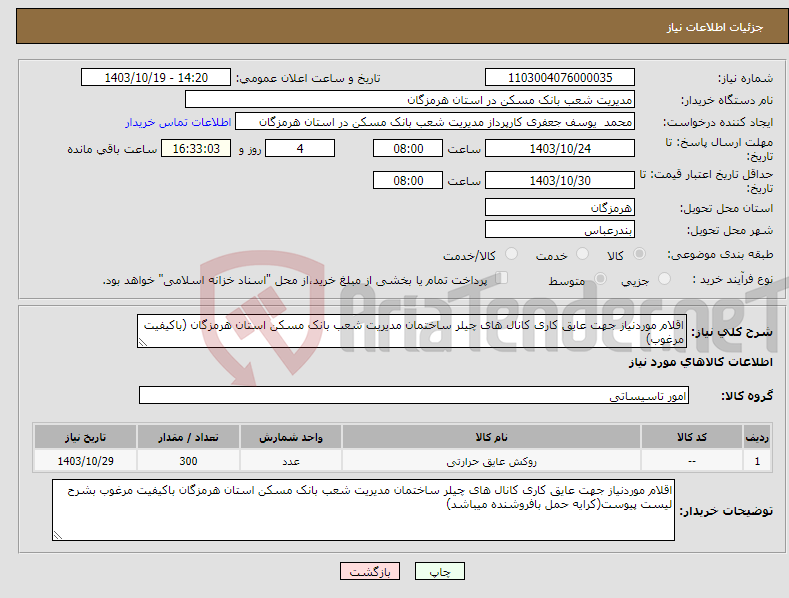The width and height of the screenshot is (789, 598).
Task: Click the remaining days field showing 4
Action: 300,148
